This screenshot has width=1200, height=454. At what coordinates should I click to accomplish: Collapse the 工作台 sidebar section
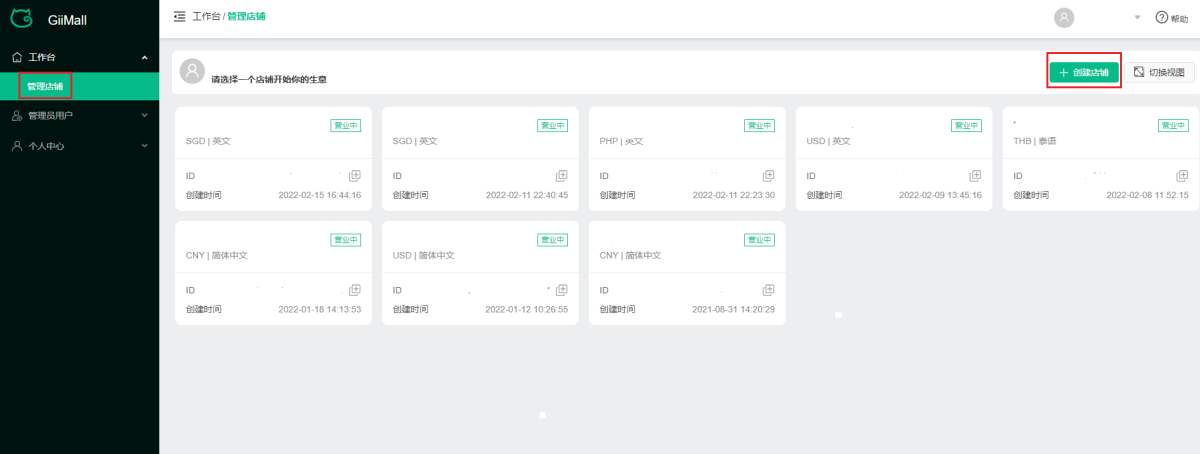tap(144, 58)
